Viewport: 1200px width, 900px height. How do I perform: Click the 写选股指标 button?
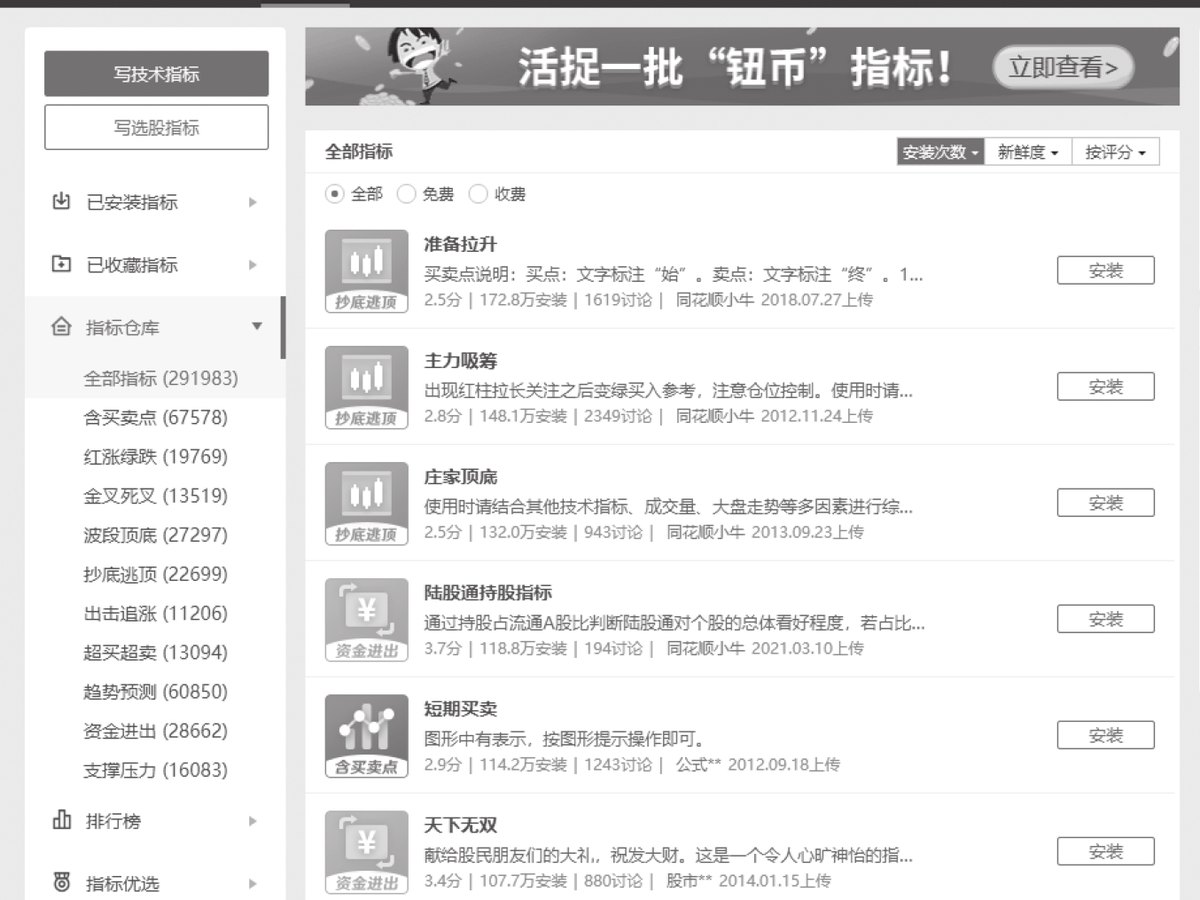pos(156,127)
